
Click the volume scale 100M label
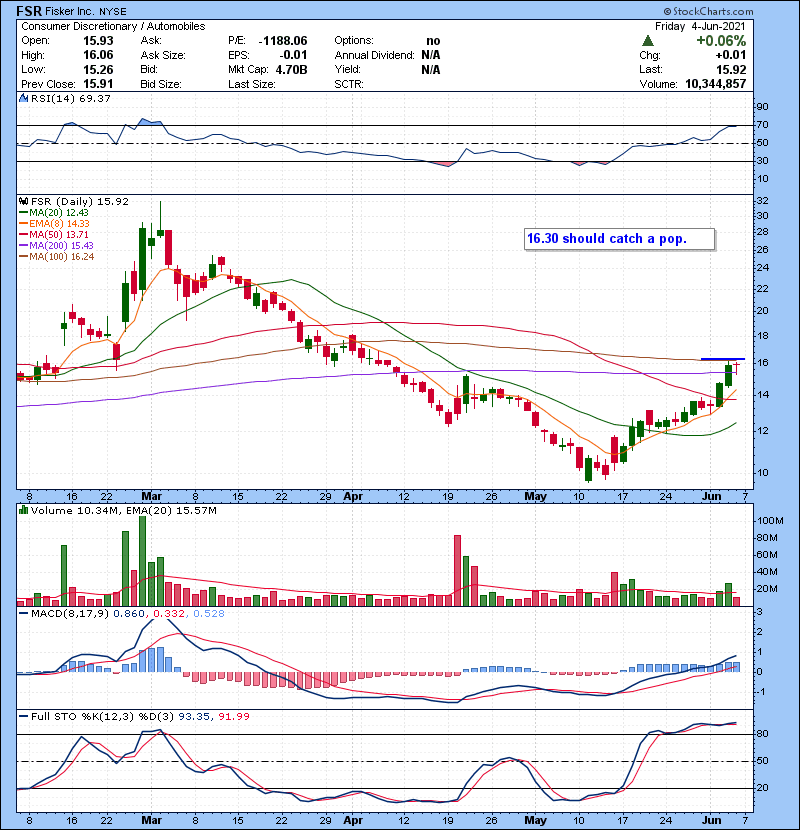pos(770,520)
